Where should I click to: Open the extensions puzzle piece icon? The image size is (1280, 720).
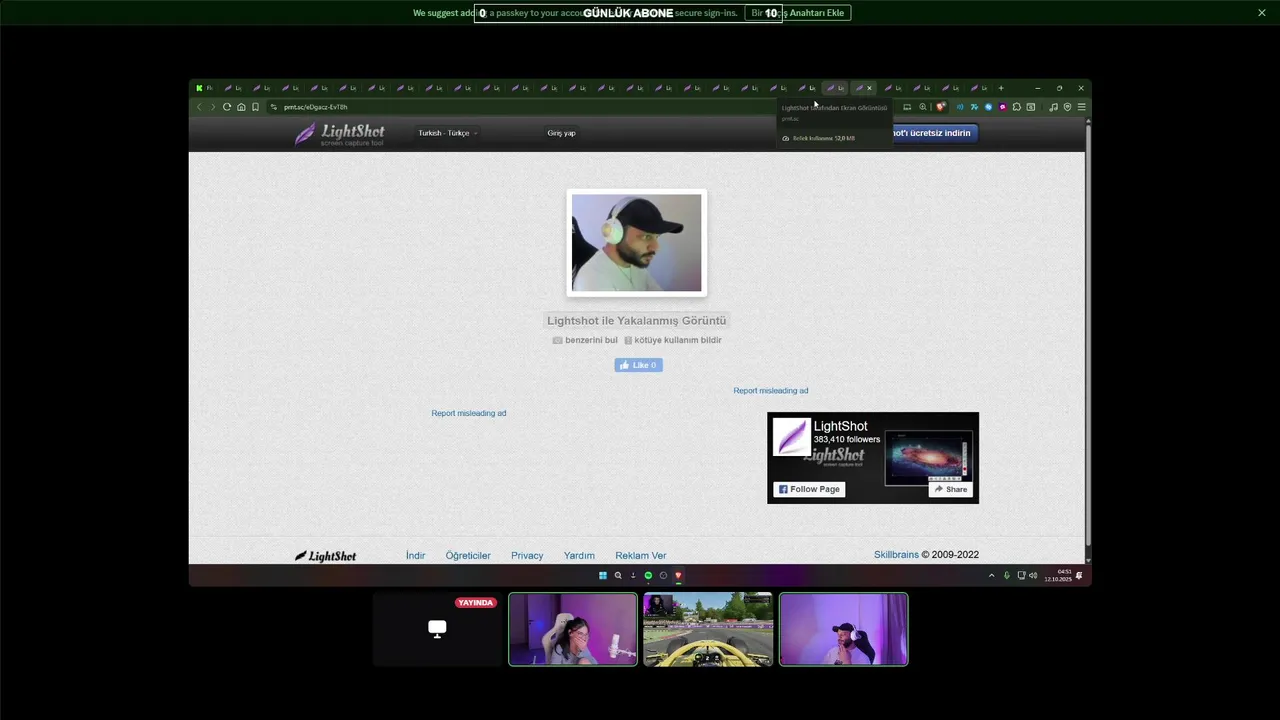[1016, 107]
